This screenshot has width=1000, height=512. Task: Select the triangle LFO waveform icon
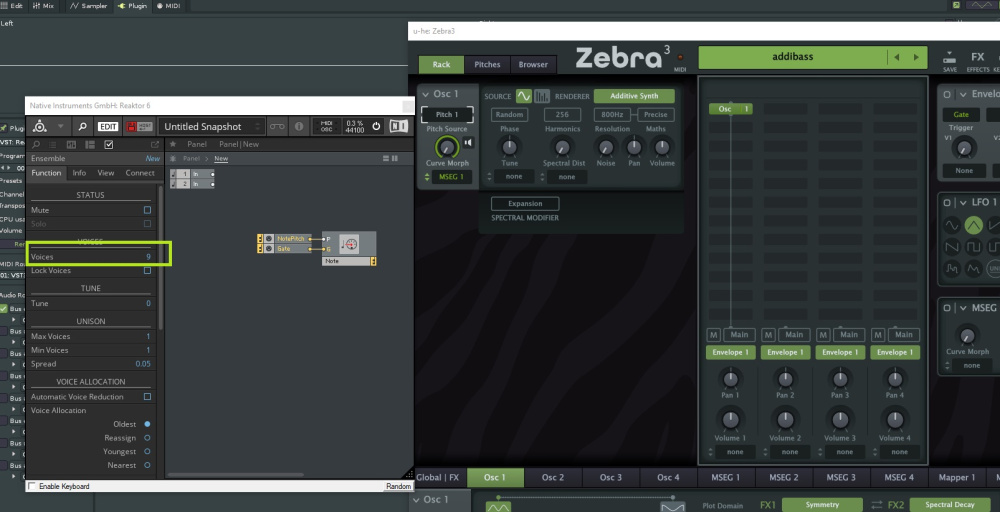click(x=973, y=225)
